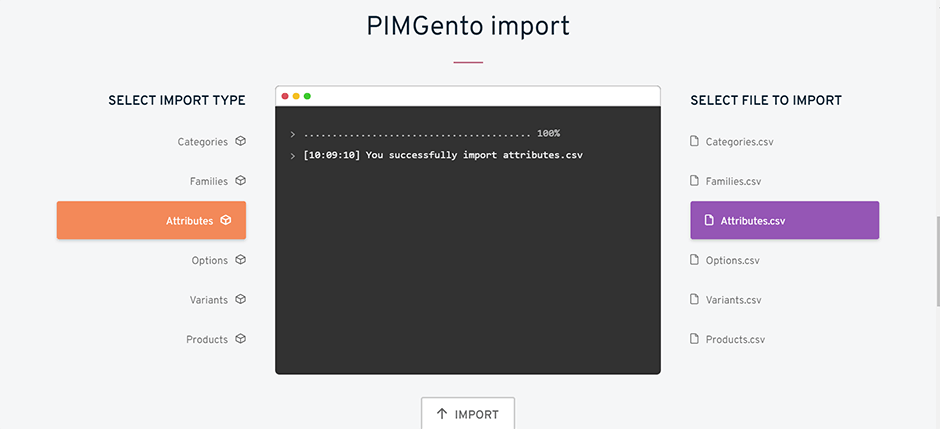Click the cube icon beside Categories
This screenshot has height=429, width=940.
point(240,141)
